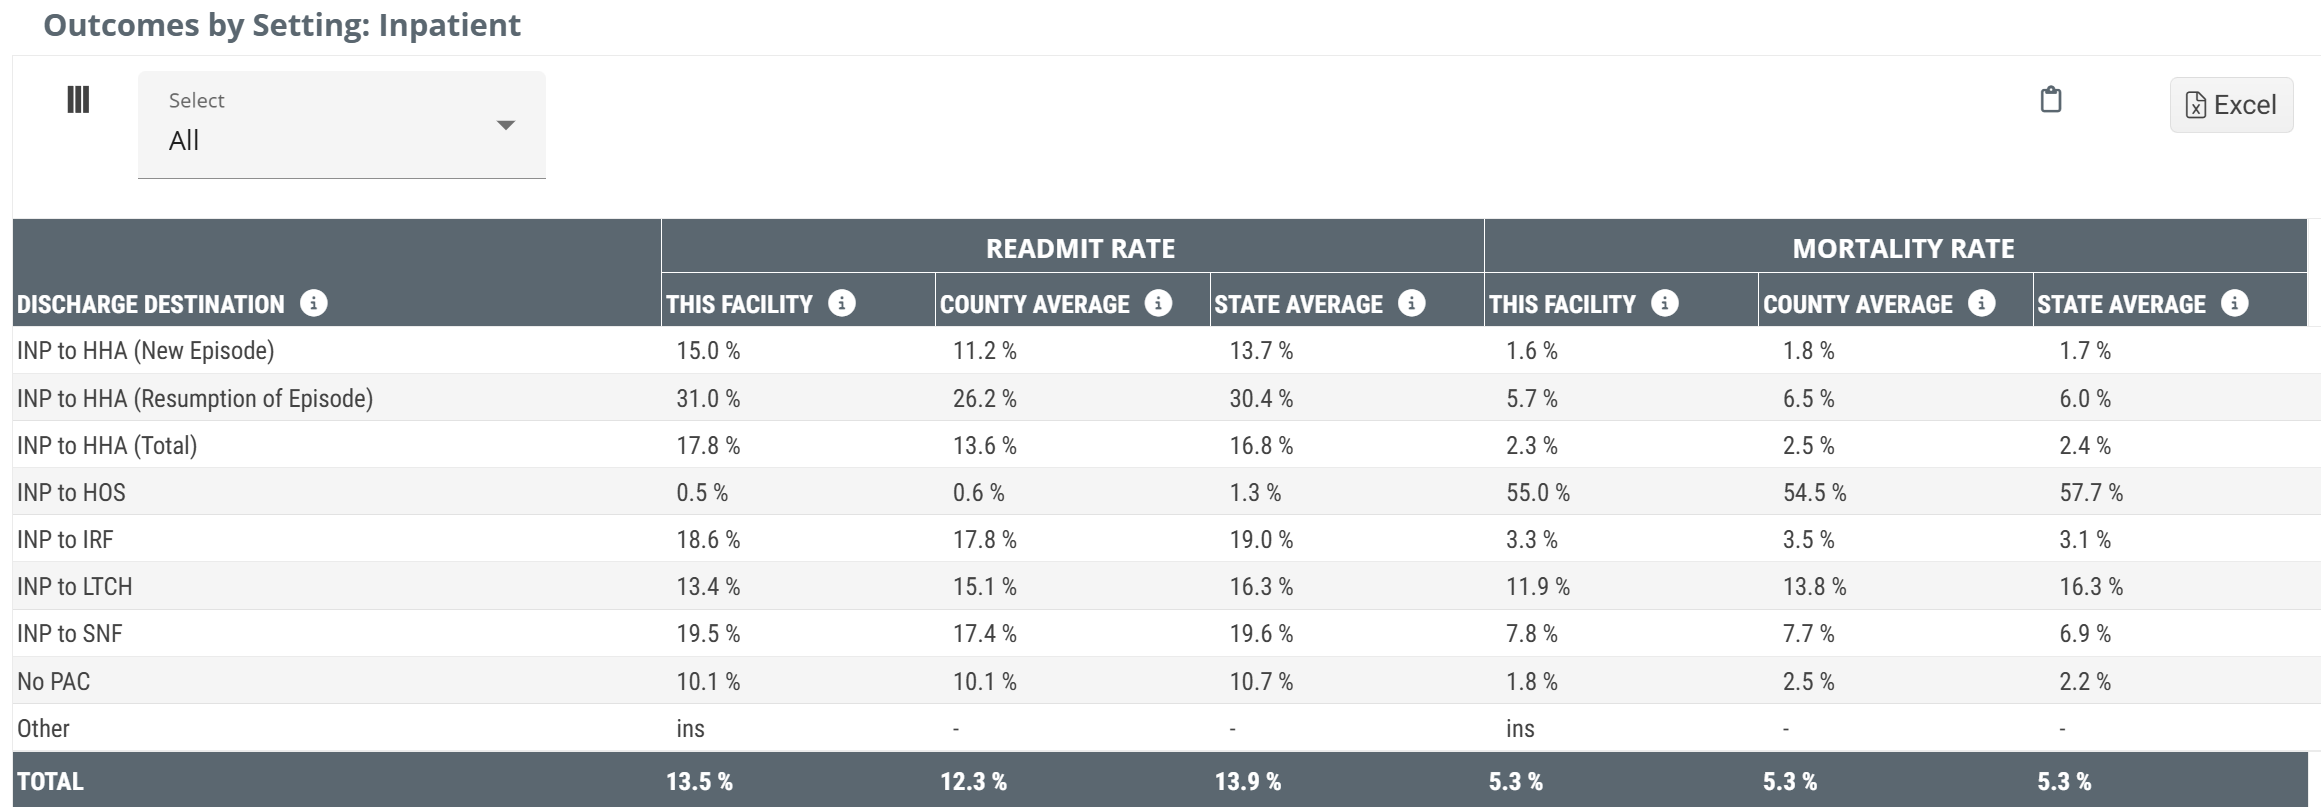Open the column chooser bars icon
The width and height of the screenshot is (2321, 807).
(78, 100)
